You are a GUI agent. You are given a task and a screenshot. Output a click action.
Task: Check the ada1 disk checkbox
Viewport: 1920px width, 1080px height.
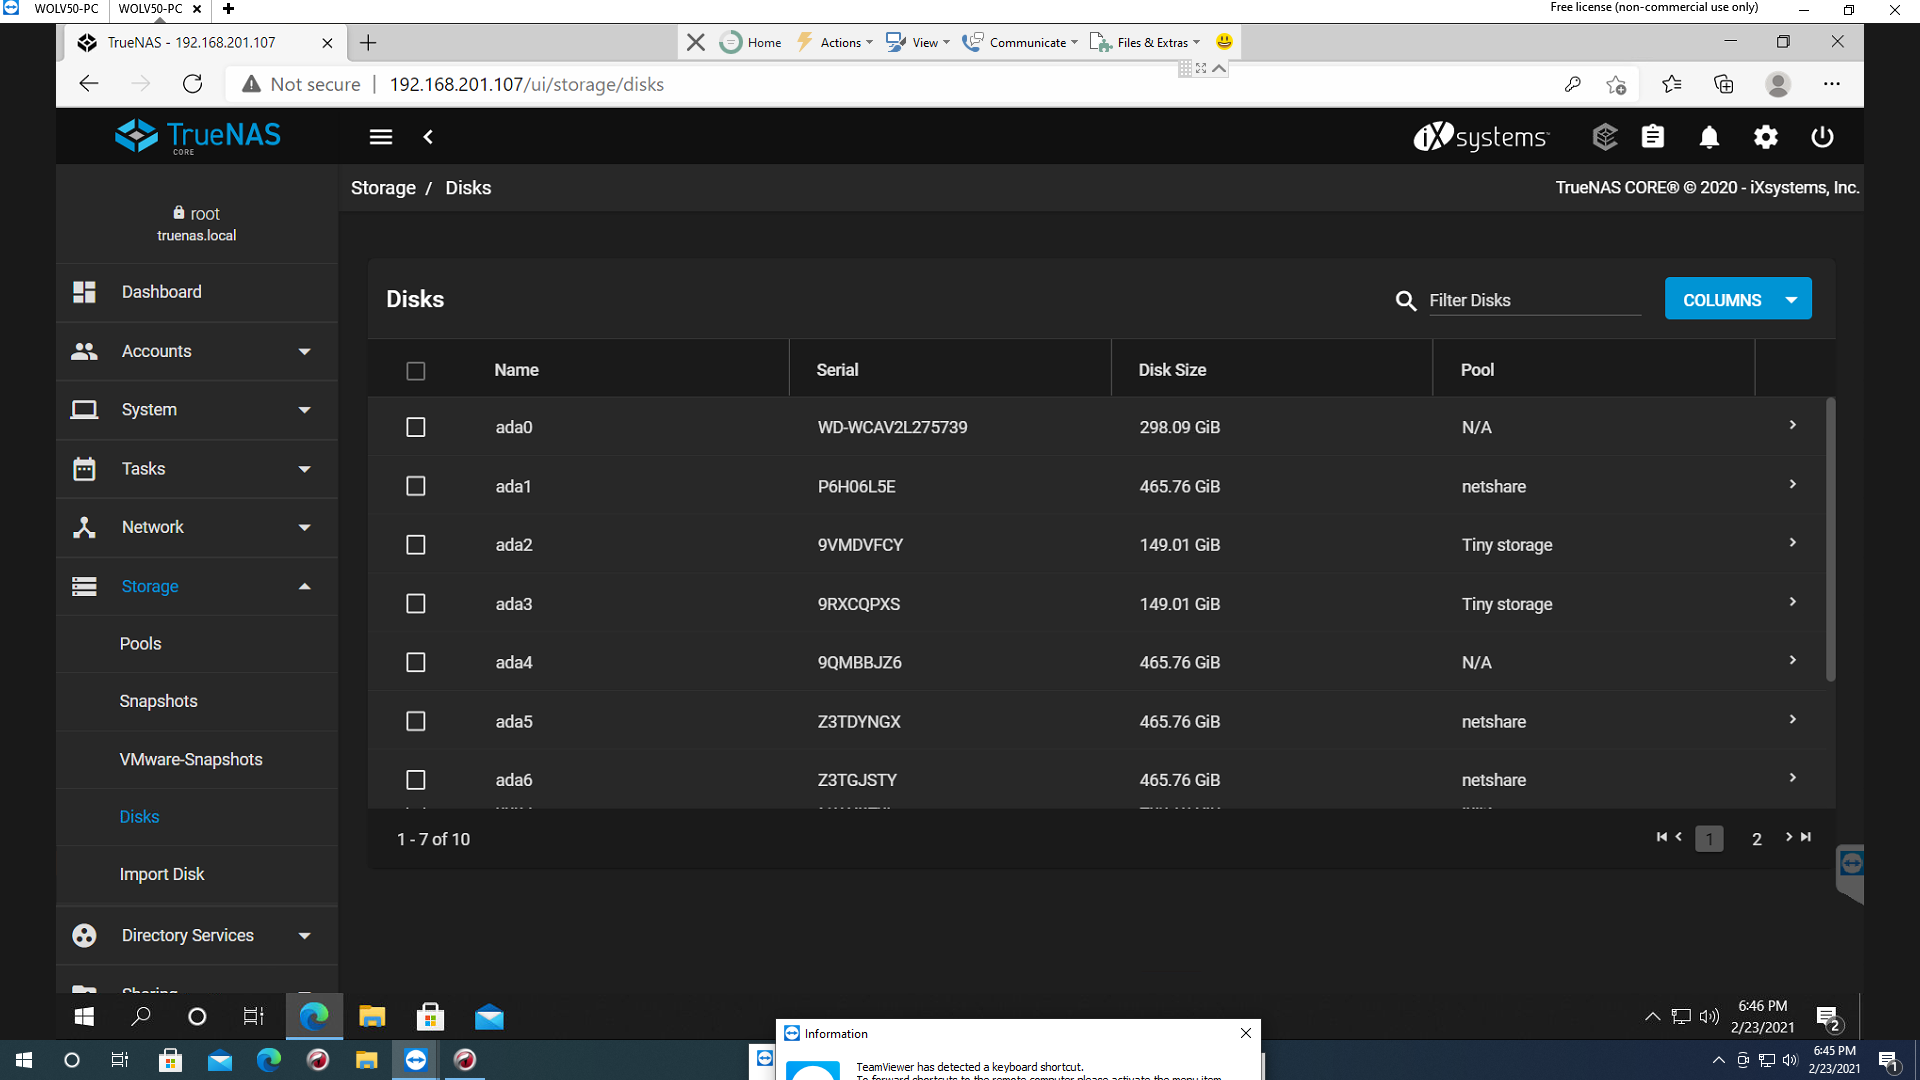coord(416,486)
